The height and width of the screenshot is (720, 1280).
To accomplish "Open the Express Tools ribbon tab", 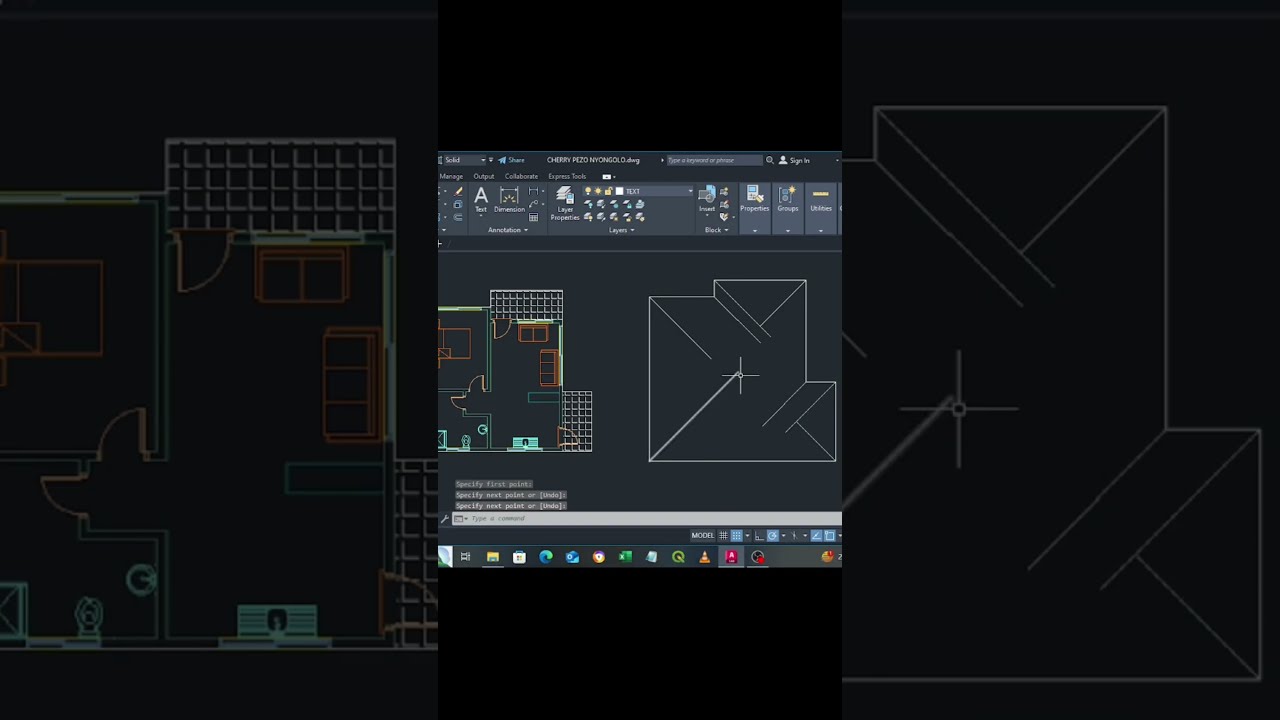I will tap(567, 176).
